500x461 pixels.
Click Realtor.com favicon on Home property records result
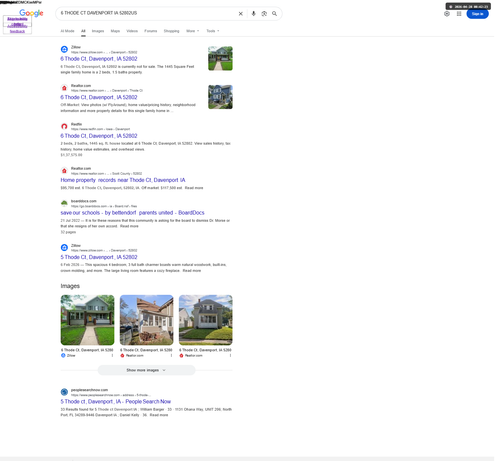(64, 171)
